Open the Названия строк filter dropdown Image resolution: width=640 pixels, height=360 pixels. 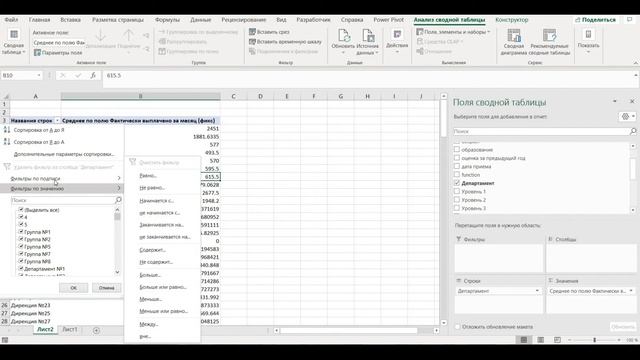(x=57, y=120)
